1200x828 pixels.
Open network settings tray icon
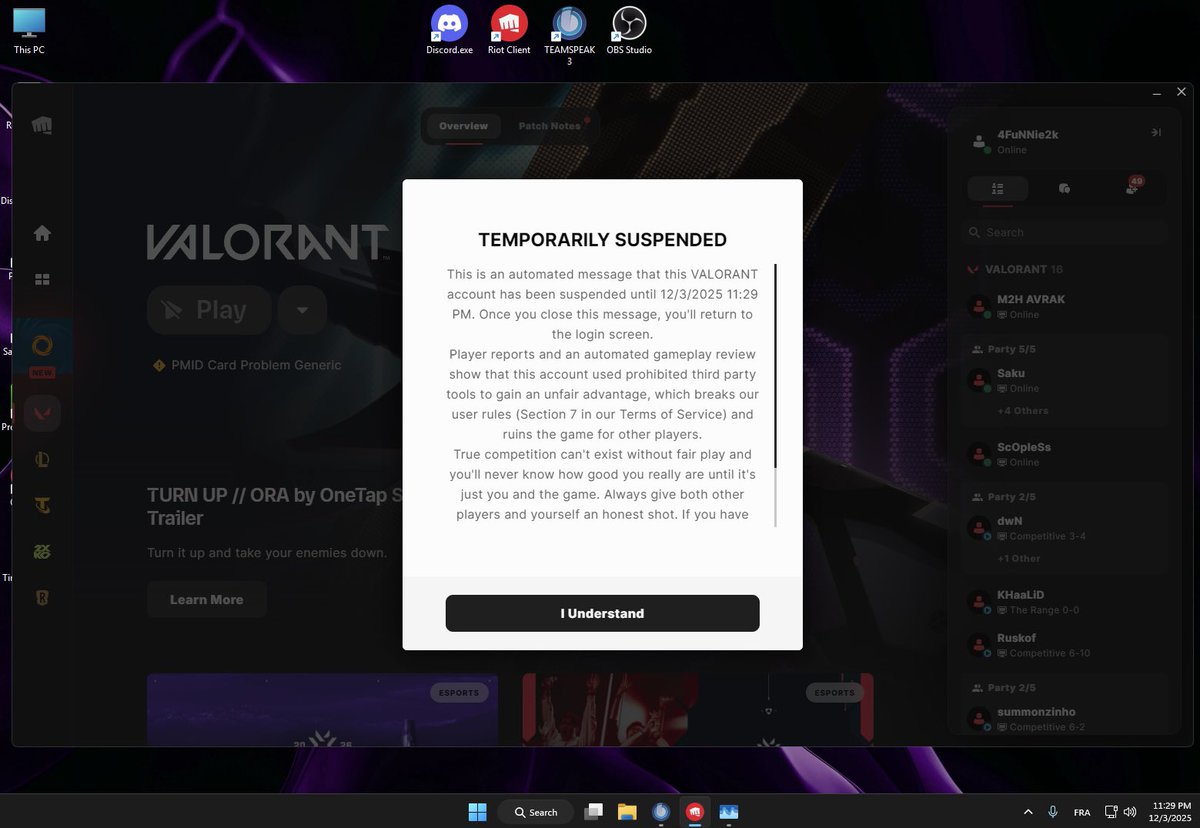(x=1111, y=812)
